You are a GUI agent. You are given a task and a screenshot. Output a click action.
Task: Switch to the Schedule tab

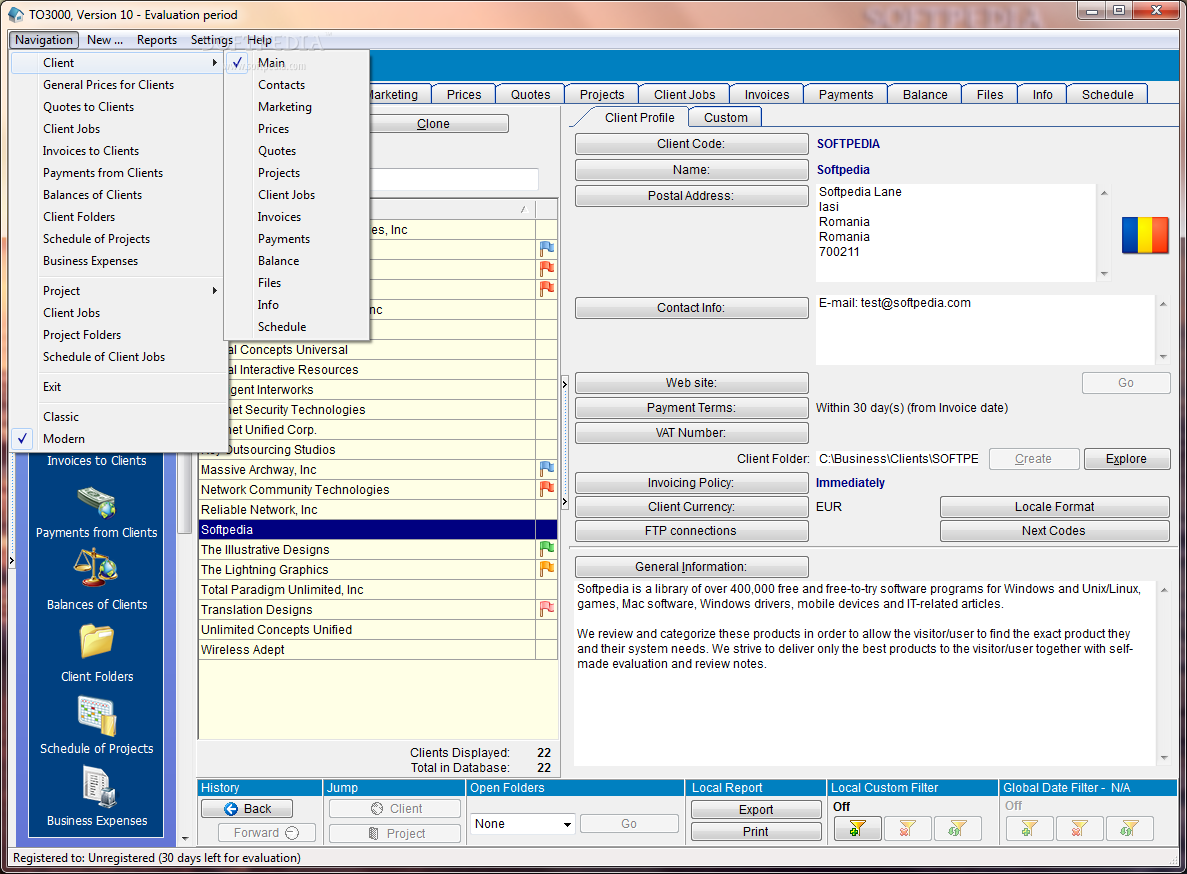point(1107,95)
